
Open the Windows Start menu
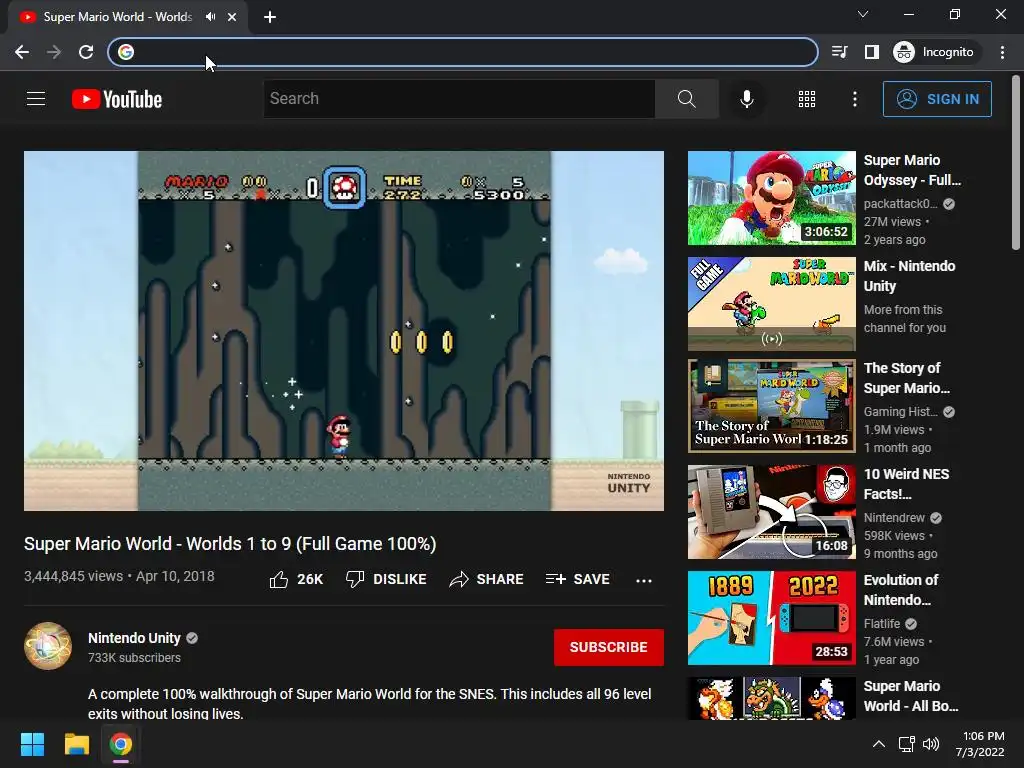click(32, 744)
